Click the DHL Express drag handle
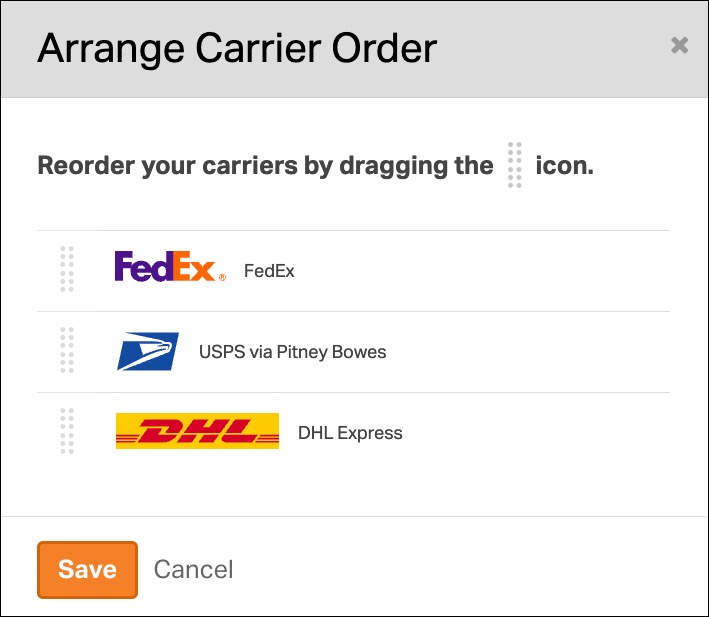709x617 pixels. click(x=67, y=432)
